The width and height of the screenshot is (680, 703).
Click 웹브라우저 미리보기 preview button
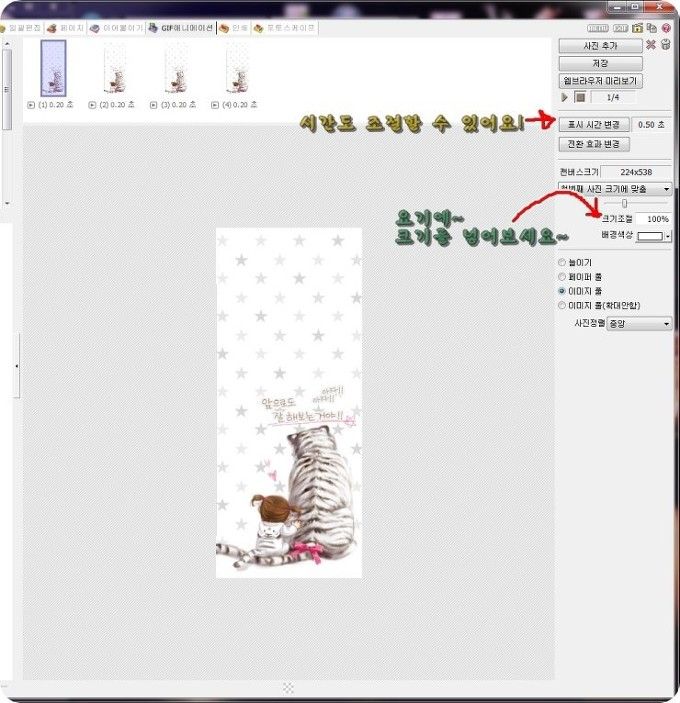tap(600, 81)
